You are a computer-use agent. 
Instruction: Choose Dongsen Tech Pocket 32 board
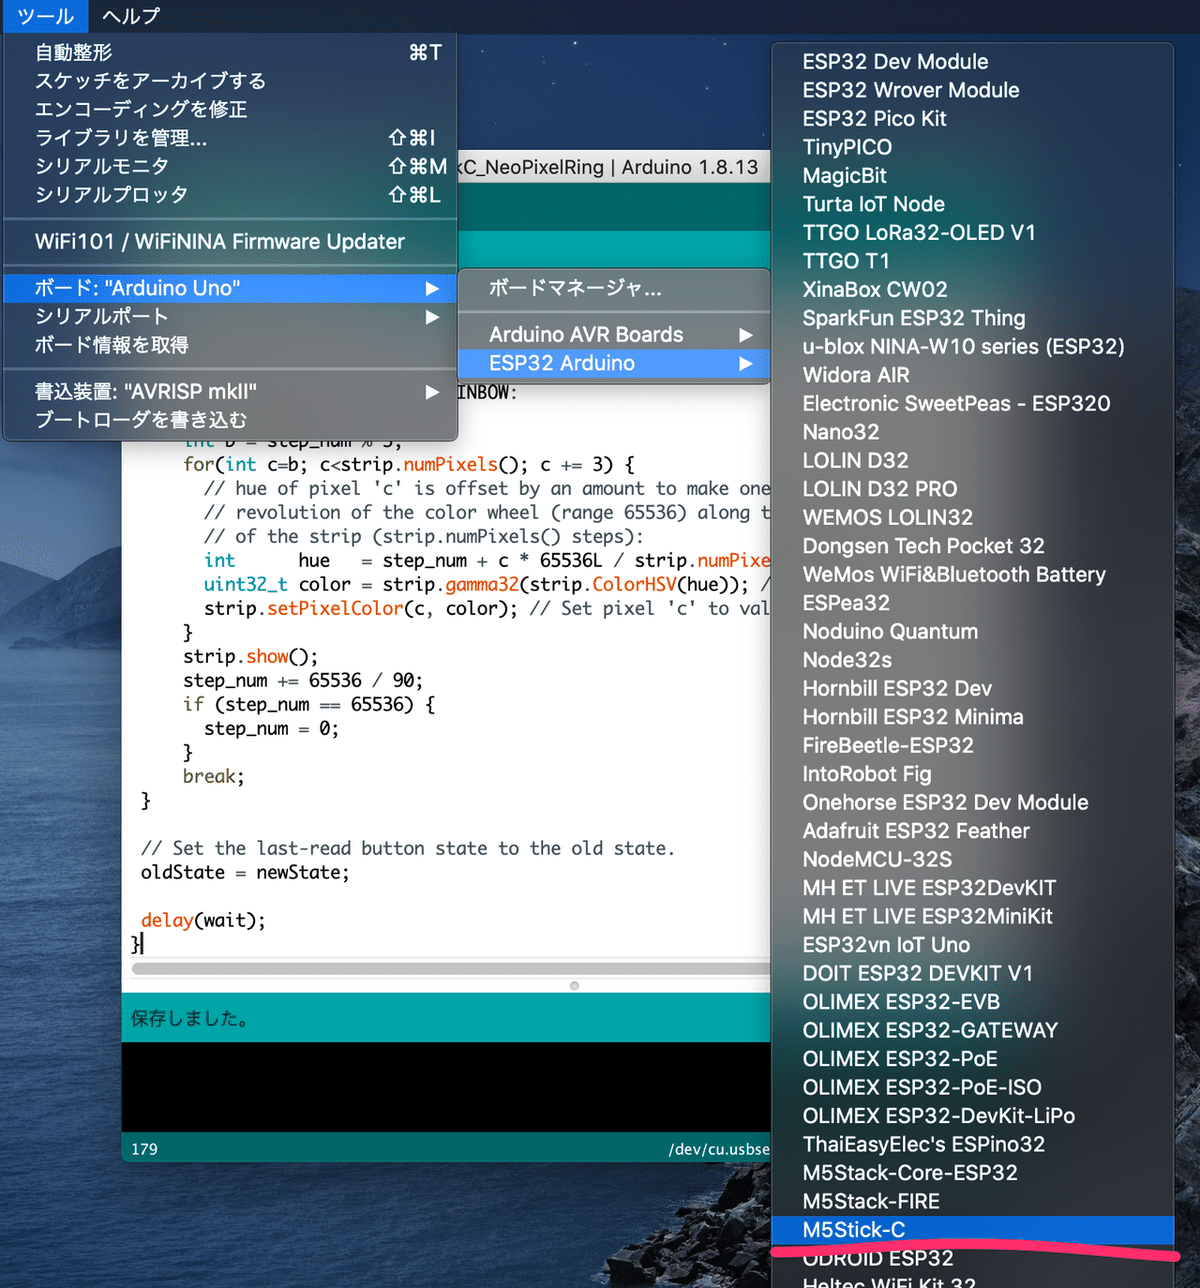tap(972, 546)
